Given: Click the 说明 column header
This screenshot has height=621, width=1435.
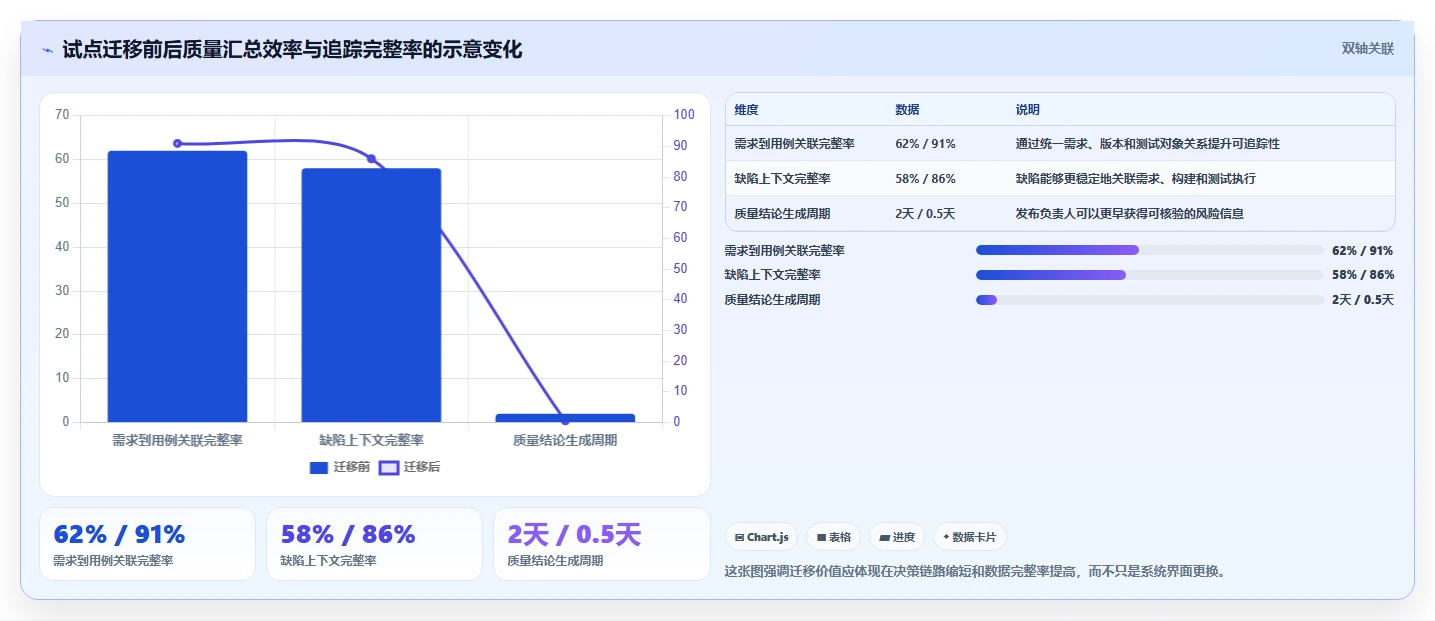Looking at the screenshot, I should pos(1027,110).
